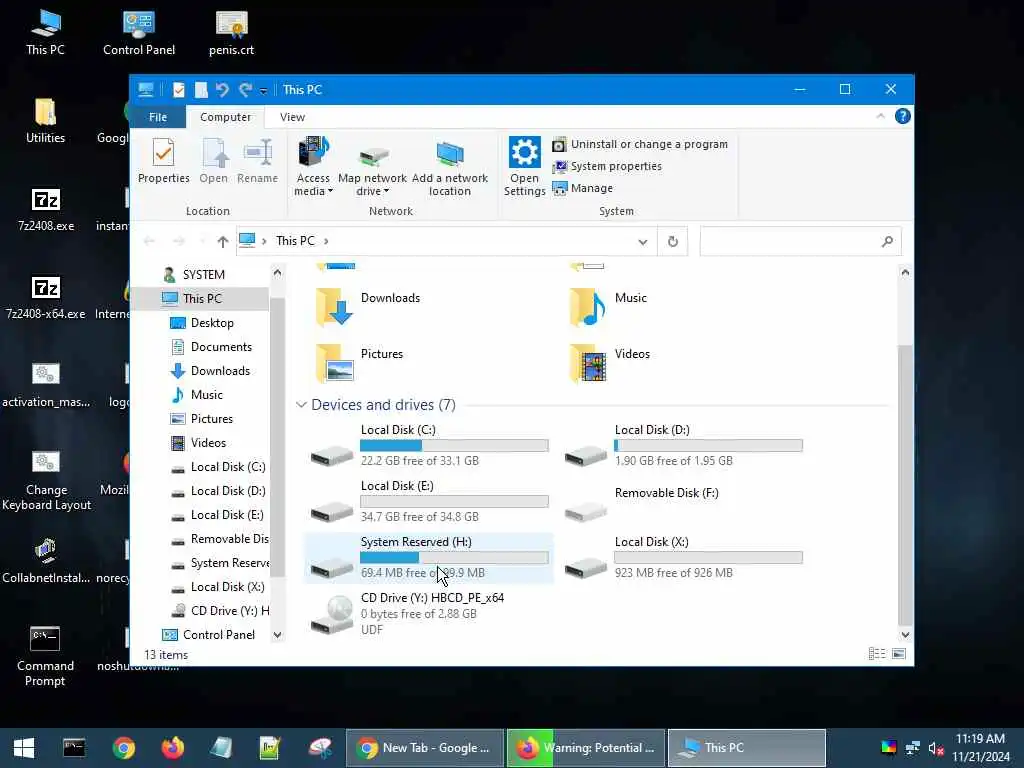Click the Local Disk (C:) usage bar
The image size is (1024, 768).
[454, 446]
